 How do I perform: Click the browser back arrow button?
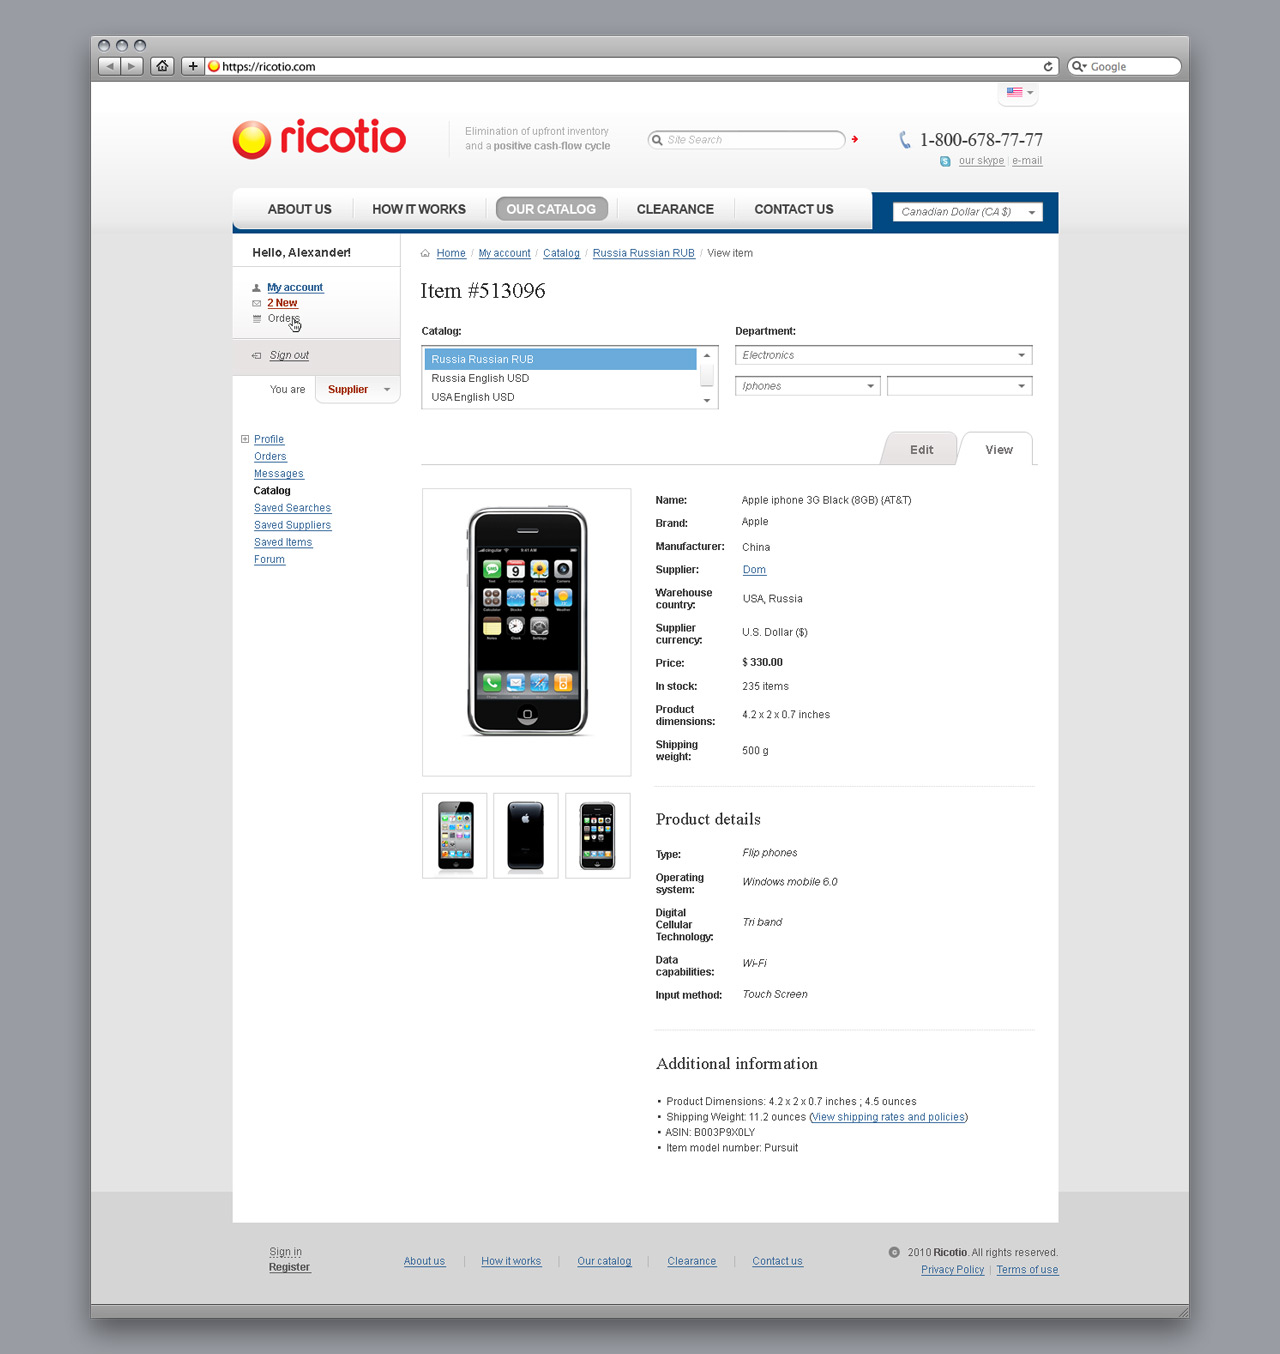tap(110, 66)
